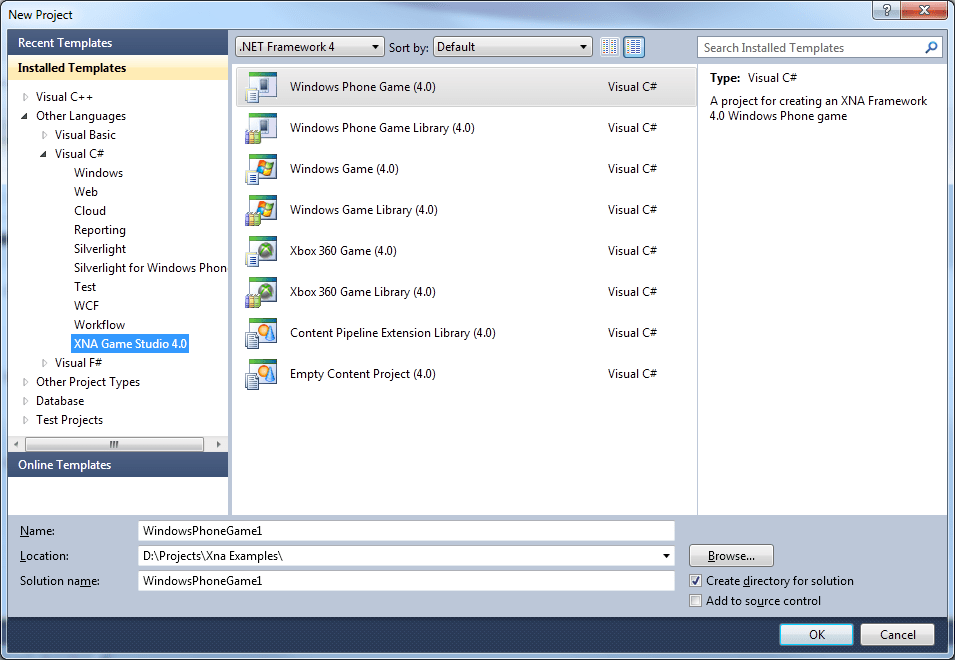Viewport: 955px width, 660px height.
Task: Open the Sort by Default dropdown
Action: click(x=512, y=47)
